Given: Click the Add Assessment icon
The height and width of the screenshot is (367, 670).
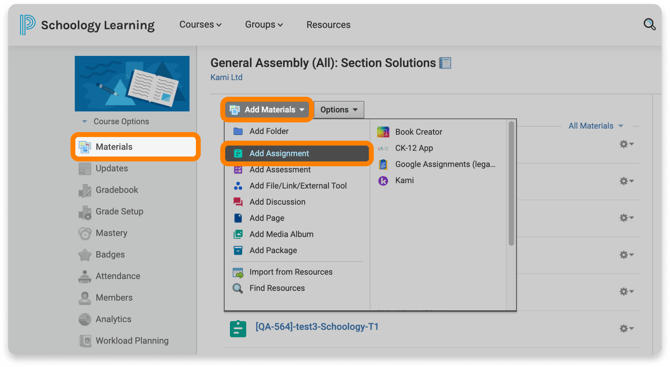Looking at the screenshot, I should click(238, 170).
